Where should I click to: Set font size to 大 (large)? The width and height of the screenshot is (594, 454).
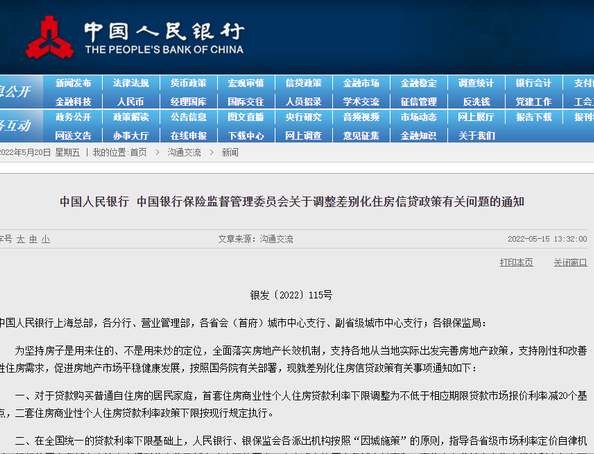tap(20, 239)
